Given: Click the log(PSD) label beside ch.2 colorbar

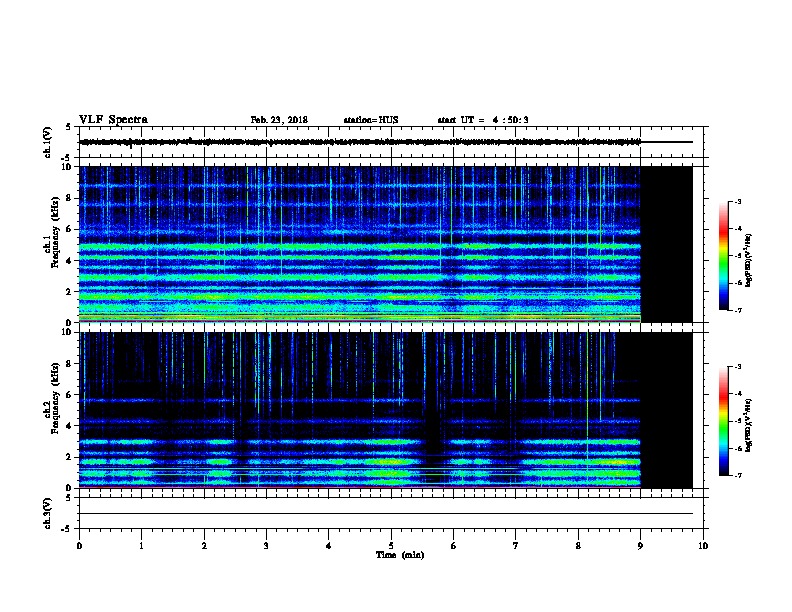Looking at the screenshot, I should (749, 426).
